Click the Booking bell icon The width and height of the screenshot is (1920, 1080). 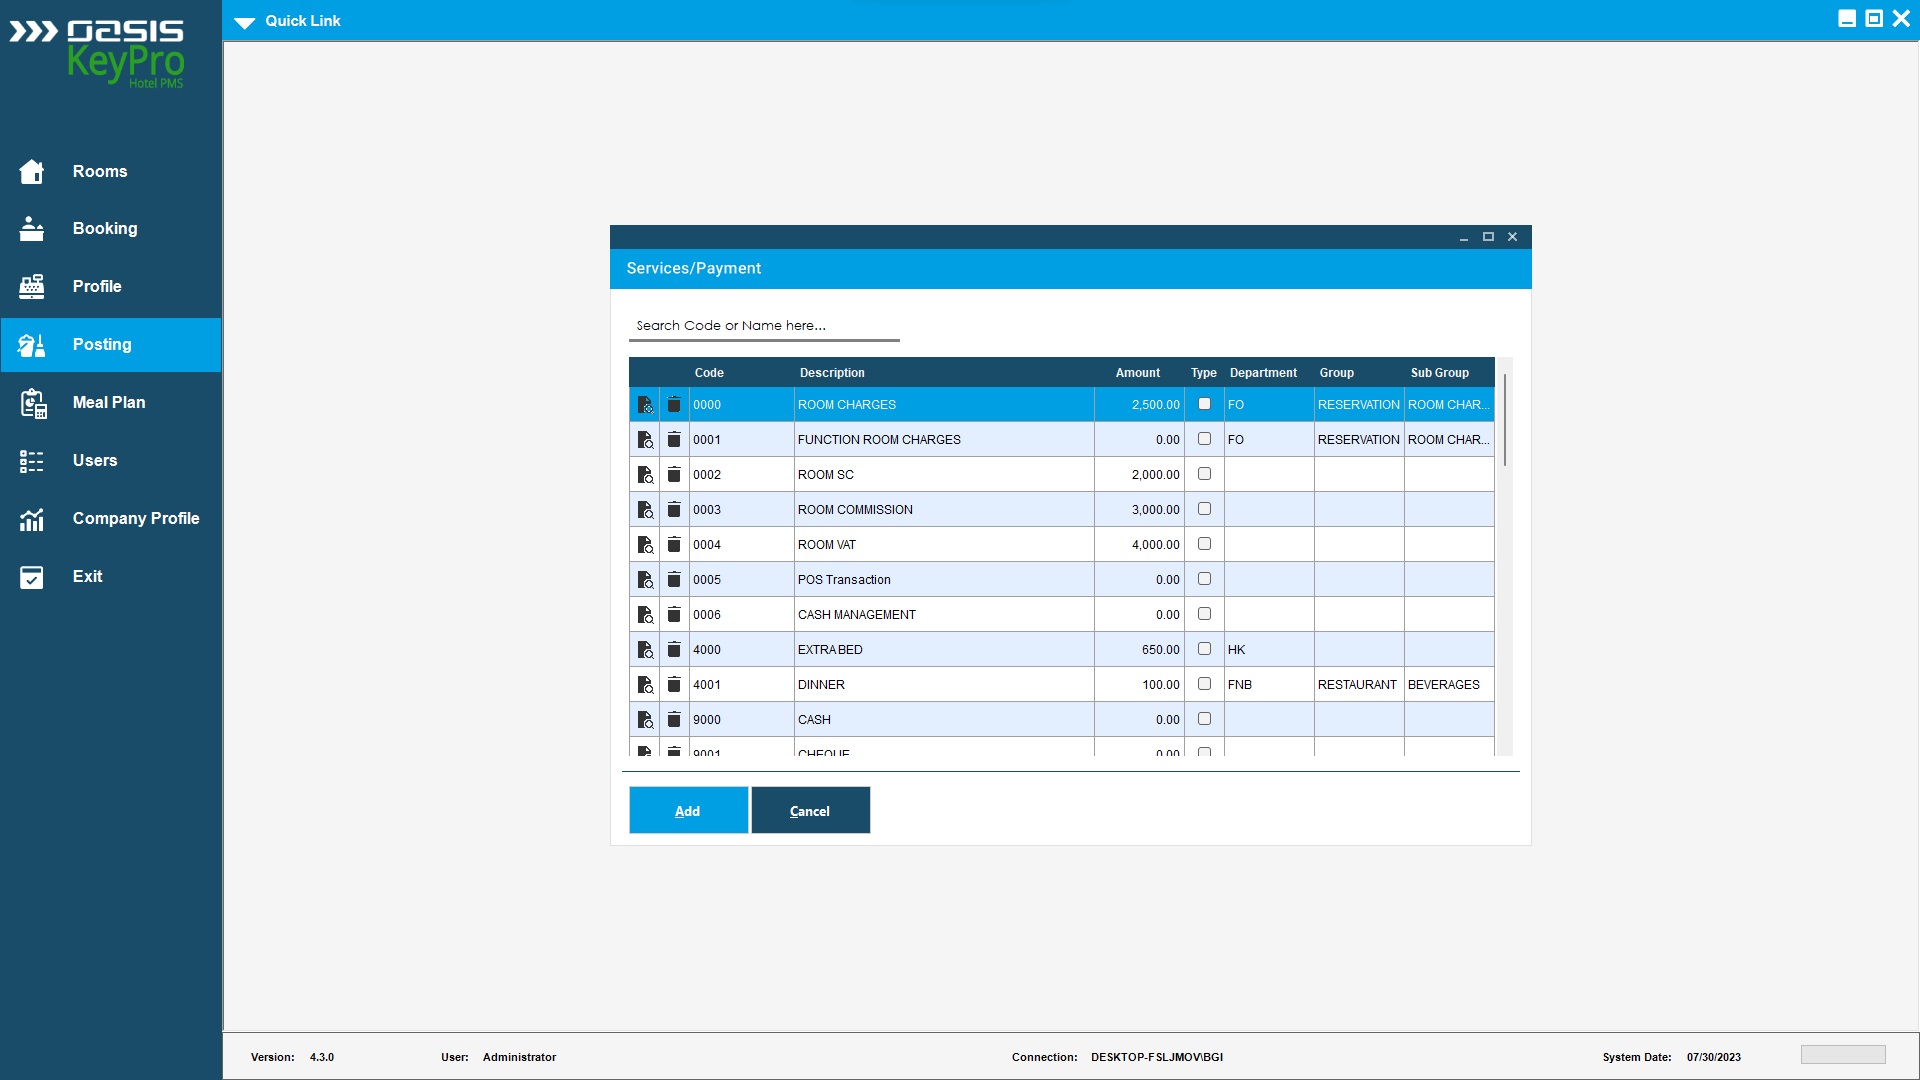pyautogui.click(x=32, y=229)
